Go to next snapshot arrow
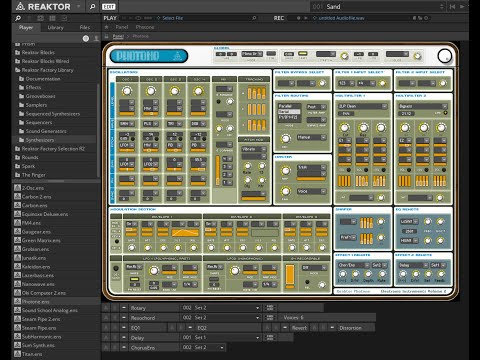The image size is (480, 360). point(462,6)
